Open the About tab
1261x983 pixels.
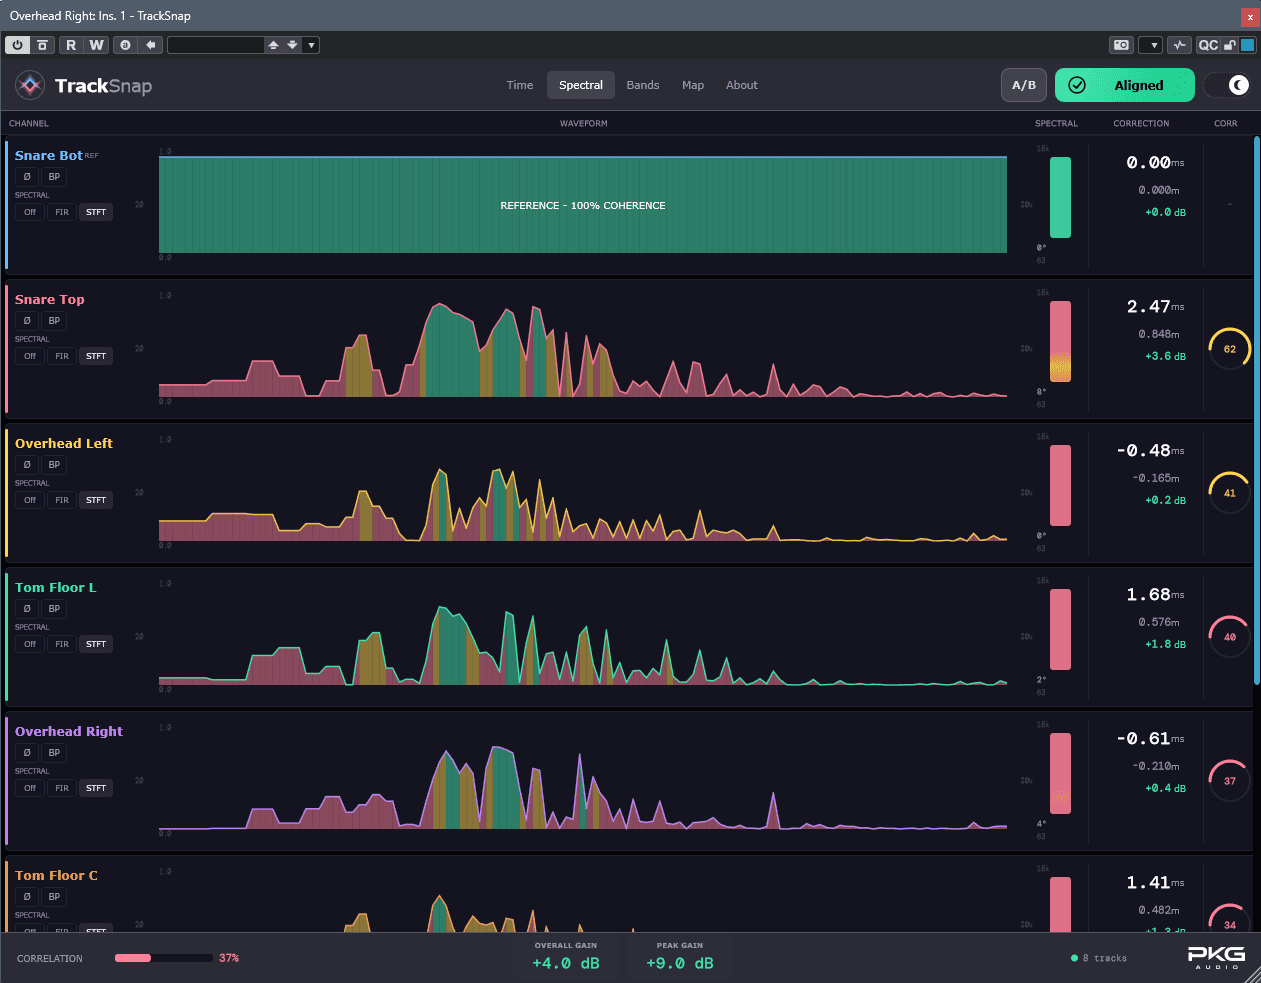(x=742, y=85)
